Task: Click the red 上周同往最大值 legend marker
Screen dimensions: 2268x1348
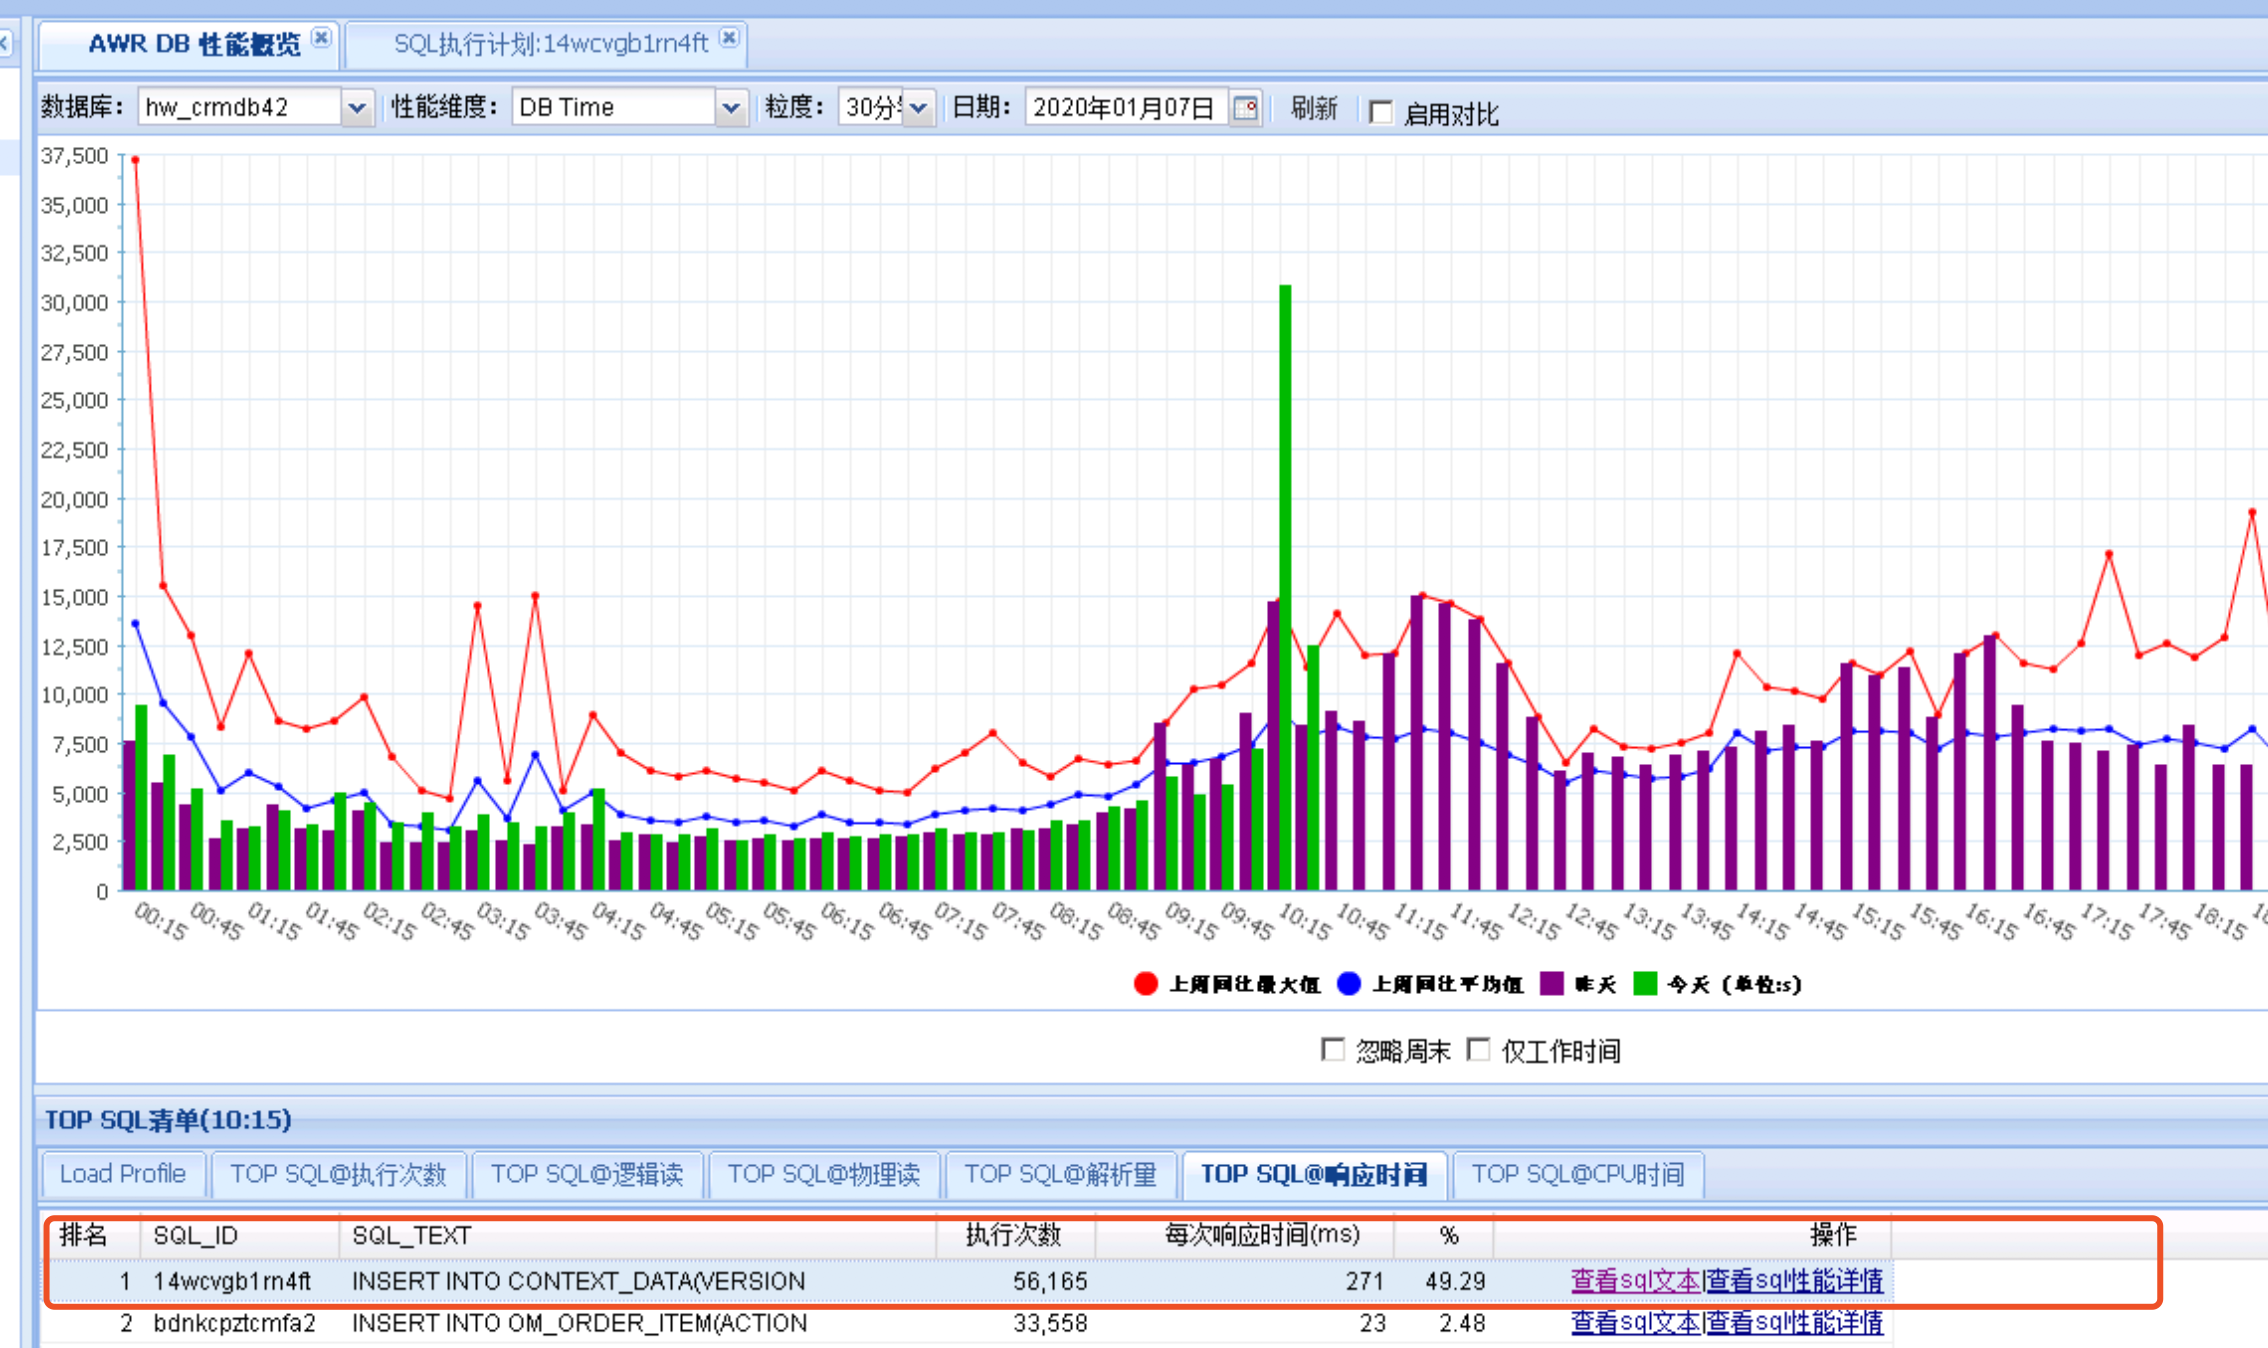Action: [1146, 984]
